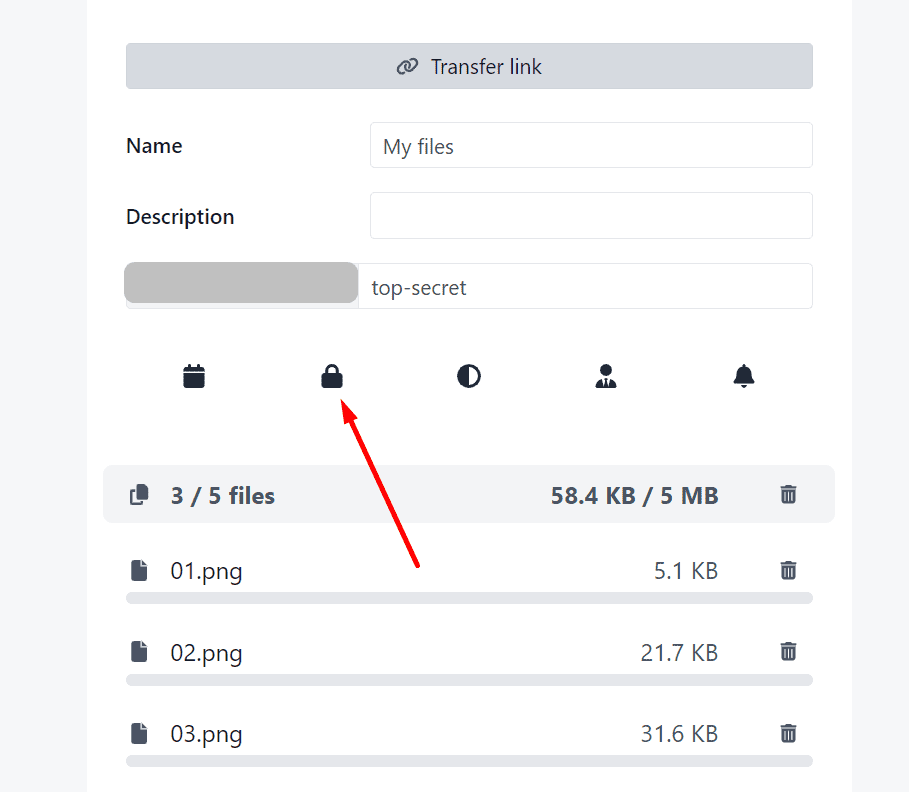The height and width of the screenshot is (792, 909).
Task: Click the bell notification icon
Action: pyautogui.click(x=744, y=377)
